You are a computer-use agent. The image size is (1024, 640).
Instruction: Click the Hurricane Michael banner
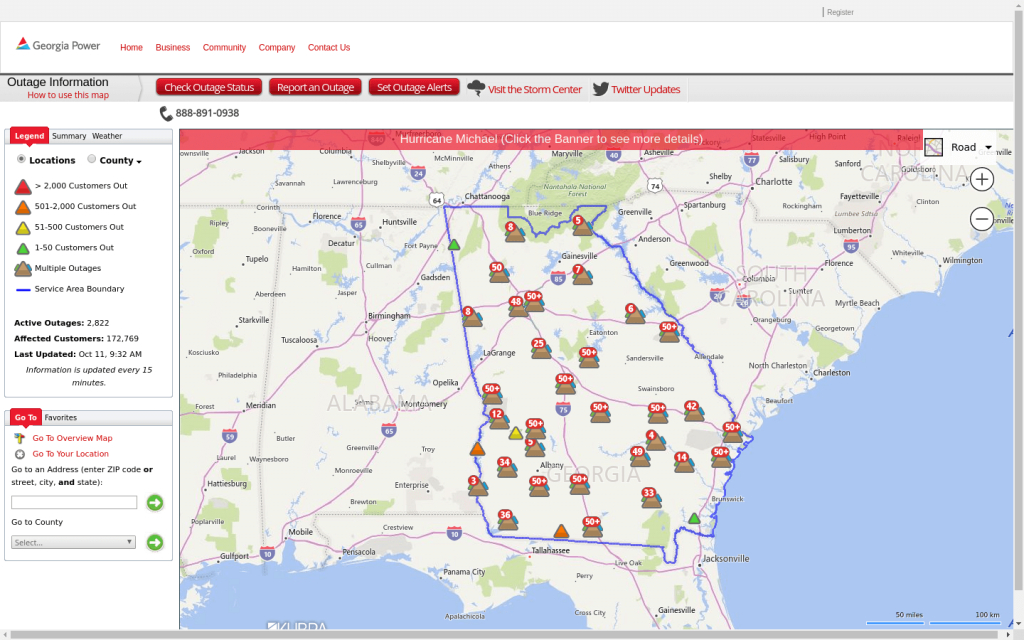coord(551,139)
